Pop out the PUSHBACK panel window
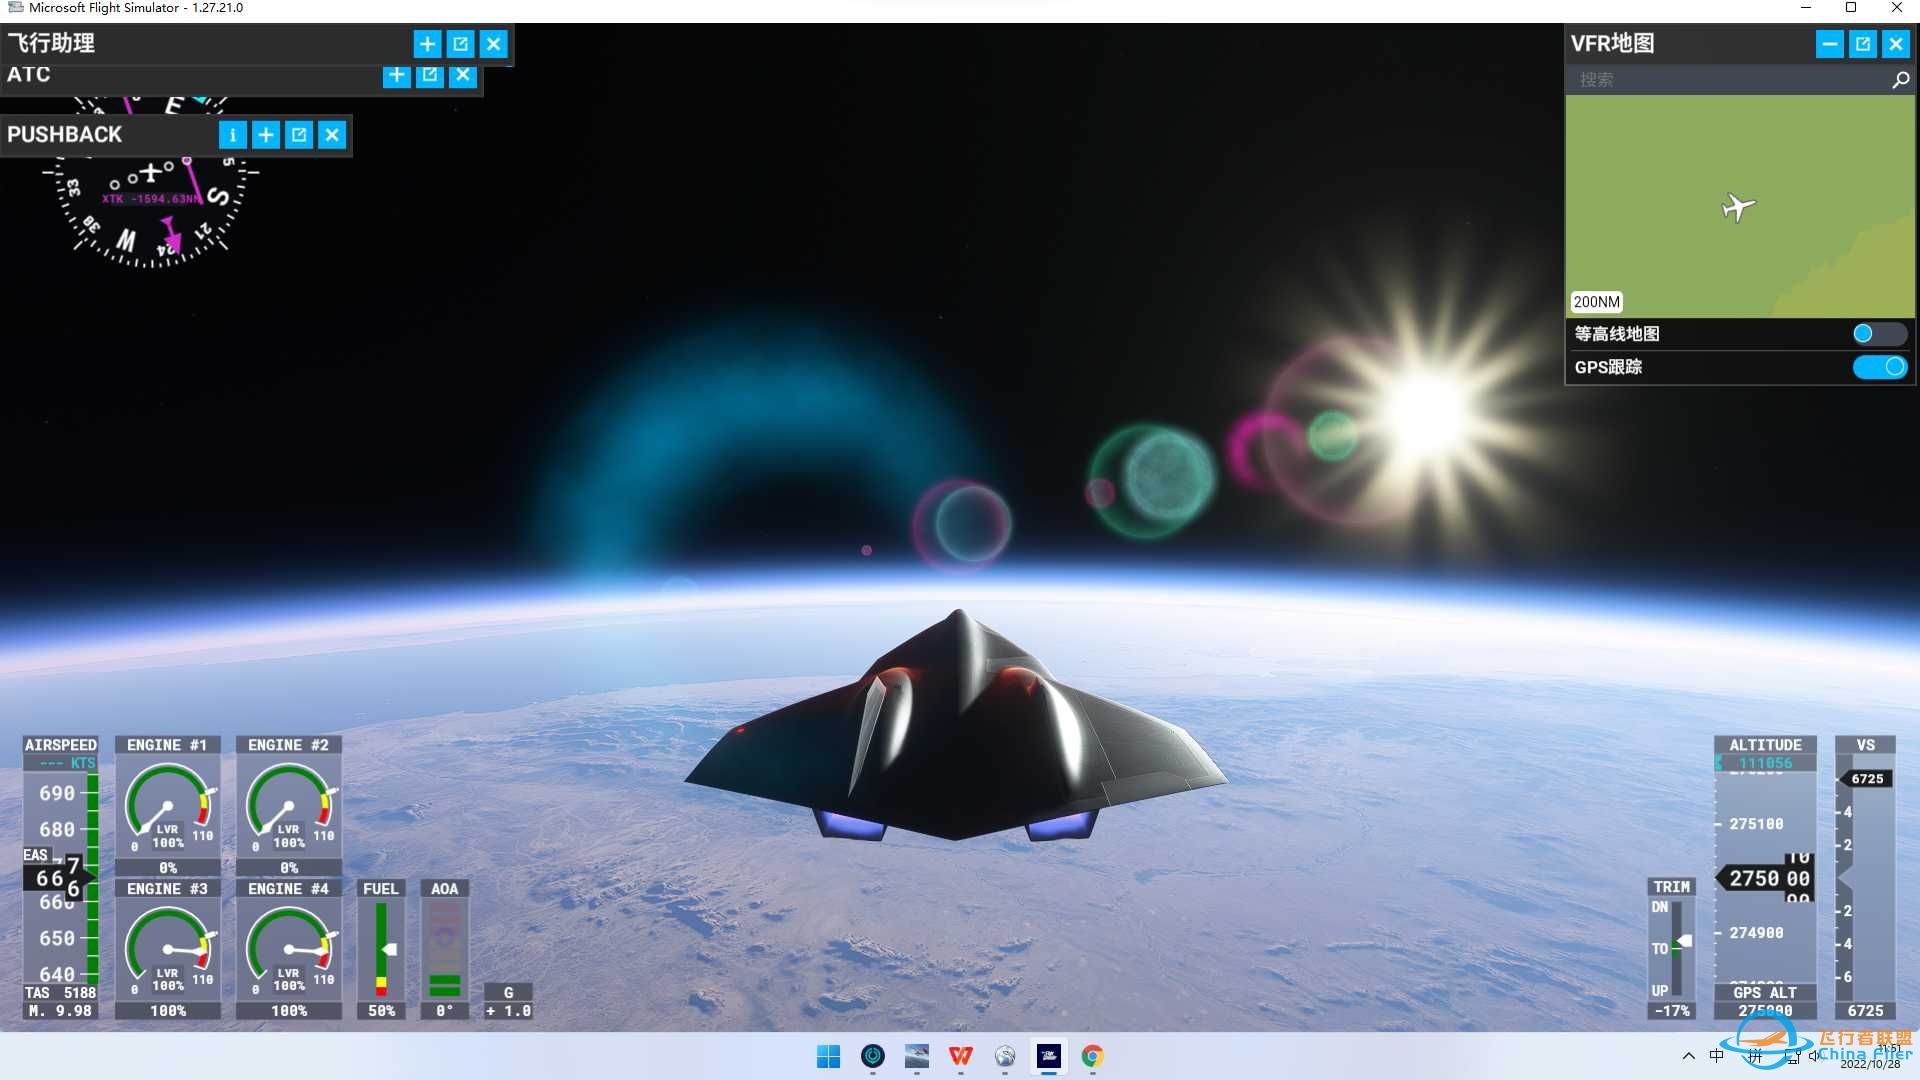The width and height of the screenshot is (1920, 1080). pos(299,135)
